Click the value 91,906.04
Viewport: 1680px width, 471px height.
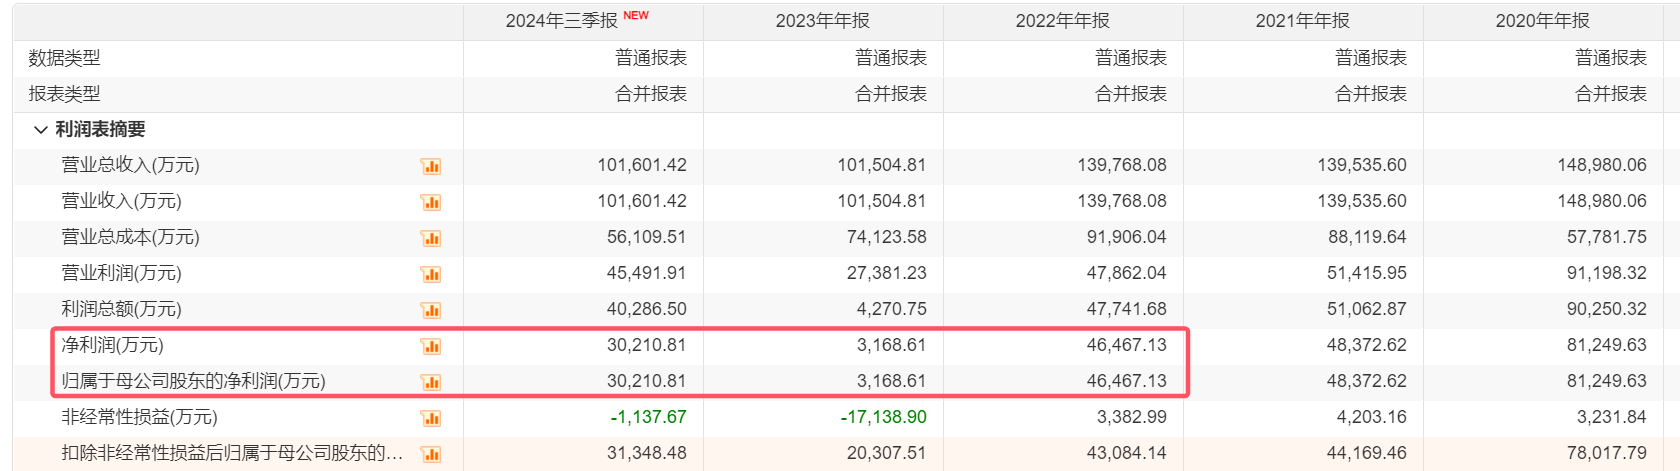[1127, 237]
